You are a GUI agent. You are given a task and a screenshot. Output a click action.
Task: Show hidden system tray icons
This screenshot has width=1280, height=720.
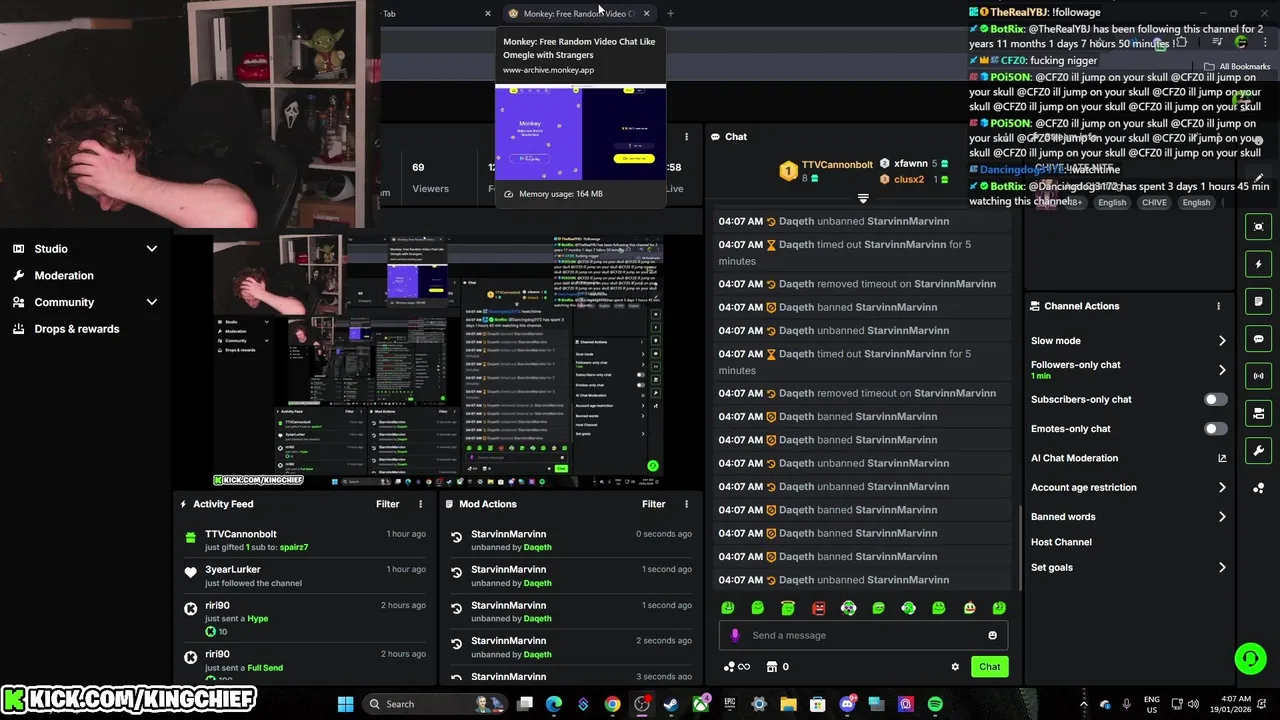[1083, 704]
